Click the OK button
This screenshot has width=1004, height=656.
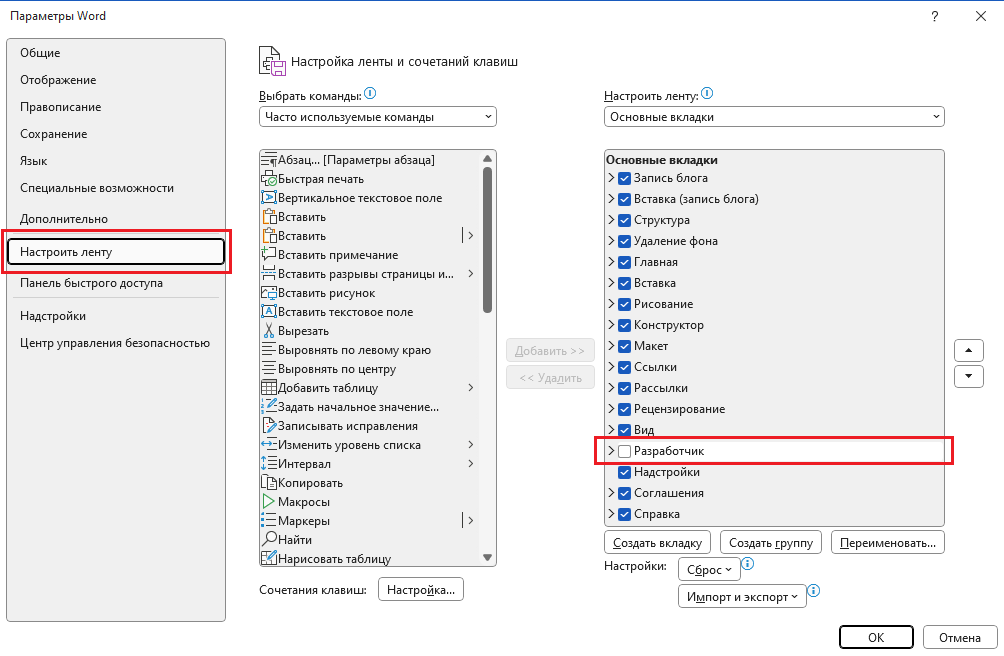[x=875, y=637]
